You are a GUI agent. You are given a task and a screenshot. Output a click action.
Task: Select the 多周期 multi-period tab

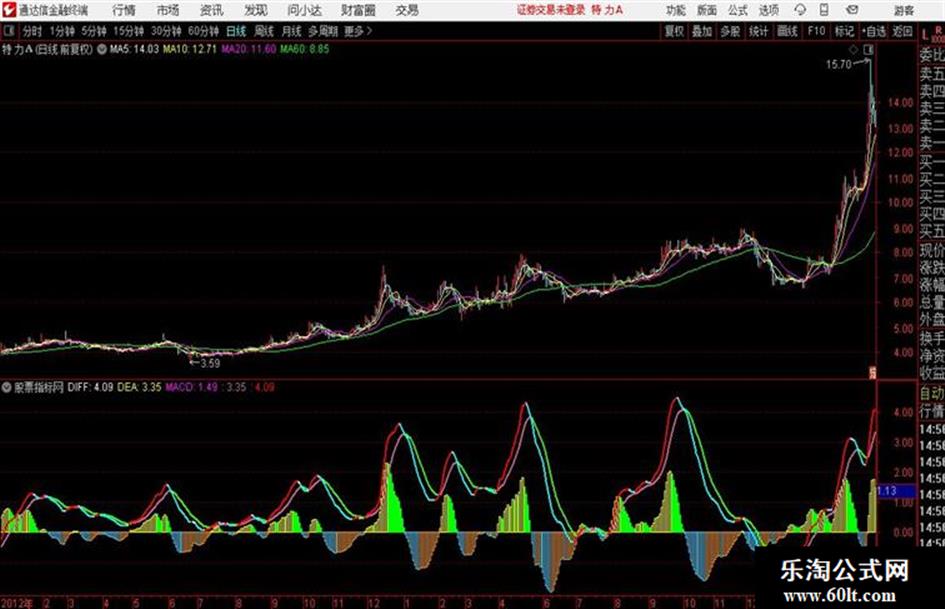tap(323, 31)
